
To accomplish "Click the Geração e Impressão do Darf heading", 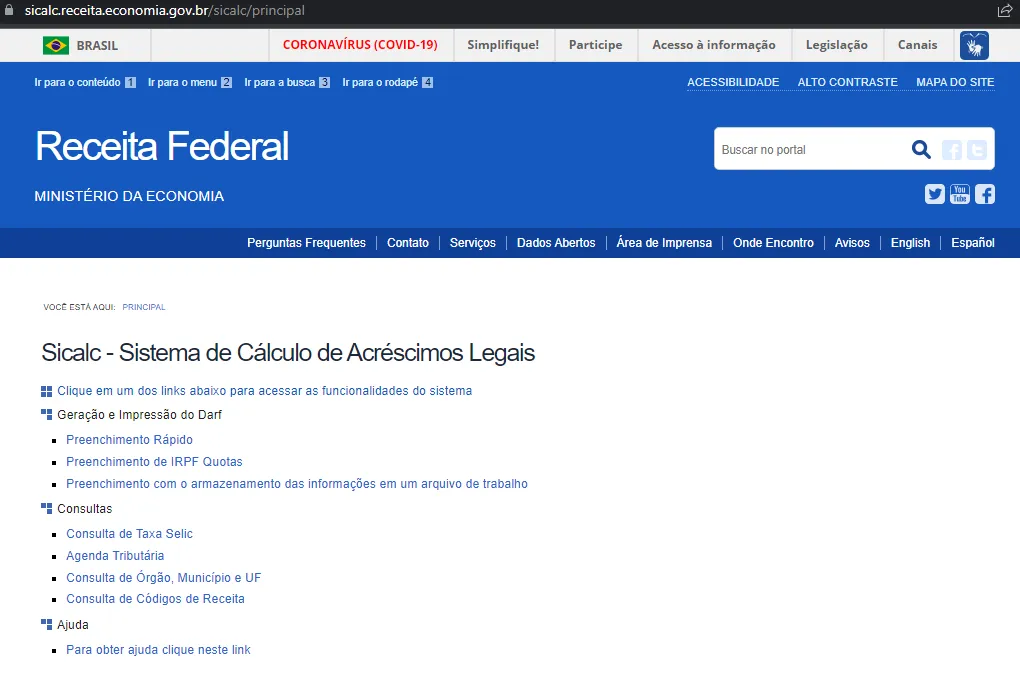I will [x=139, y=415].
